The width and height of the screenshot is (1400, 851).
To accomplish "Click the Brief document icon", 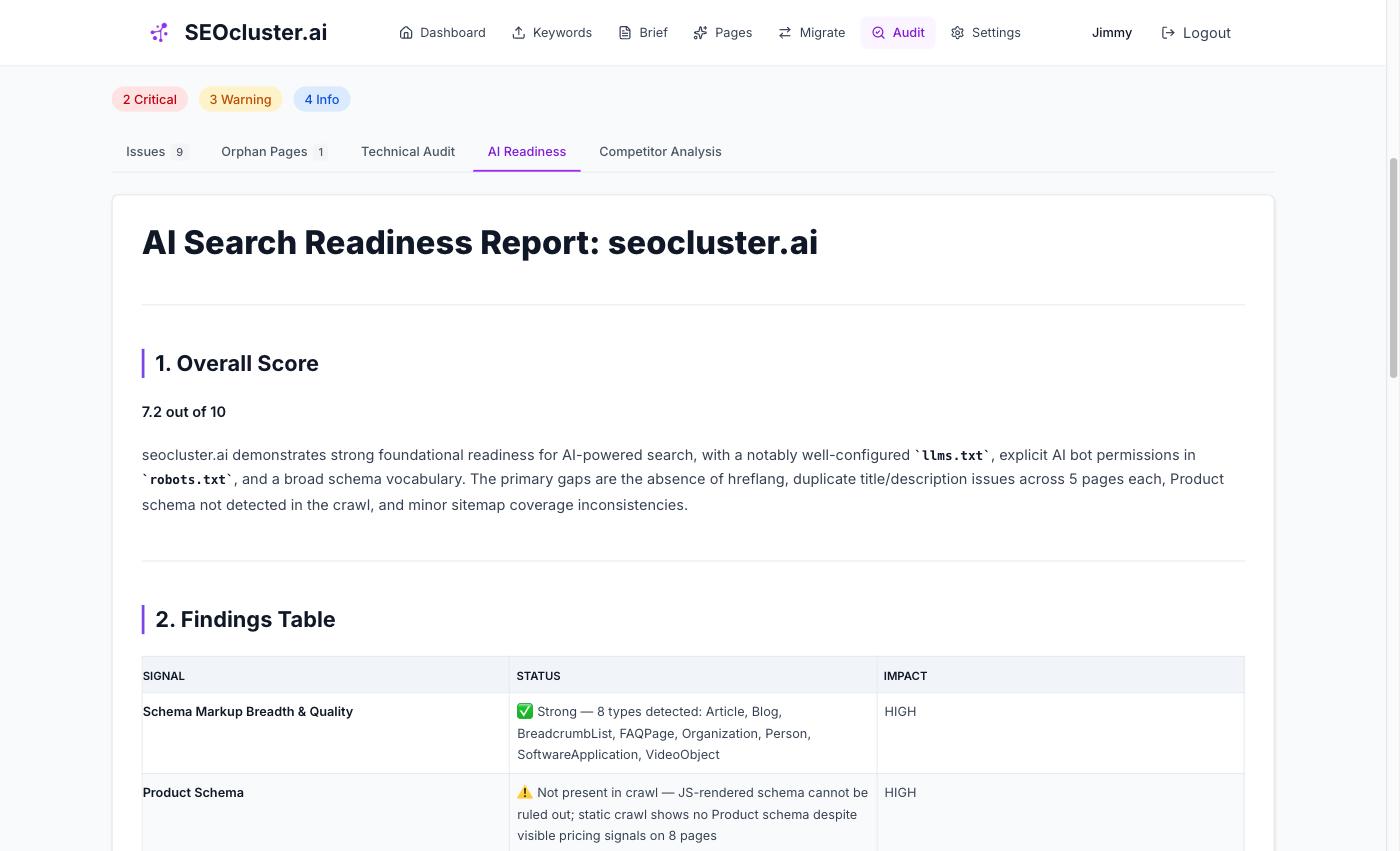I will click(625, 33).
